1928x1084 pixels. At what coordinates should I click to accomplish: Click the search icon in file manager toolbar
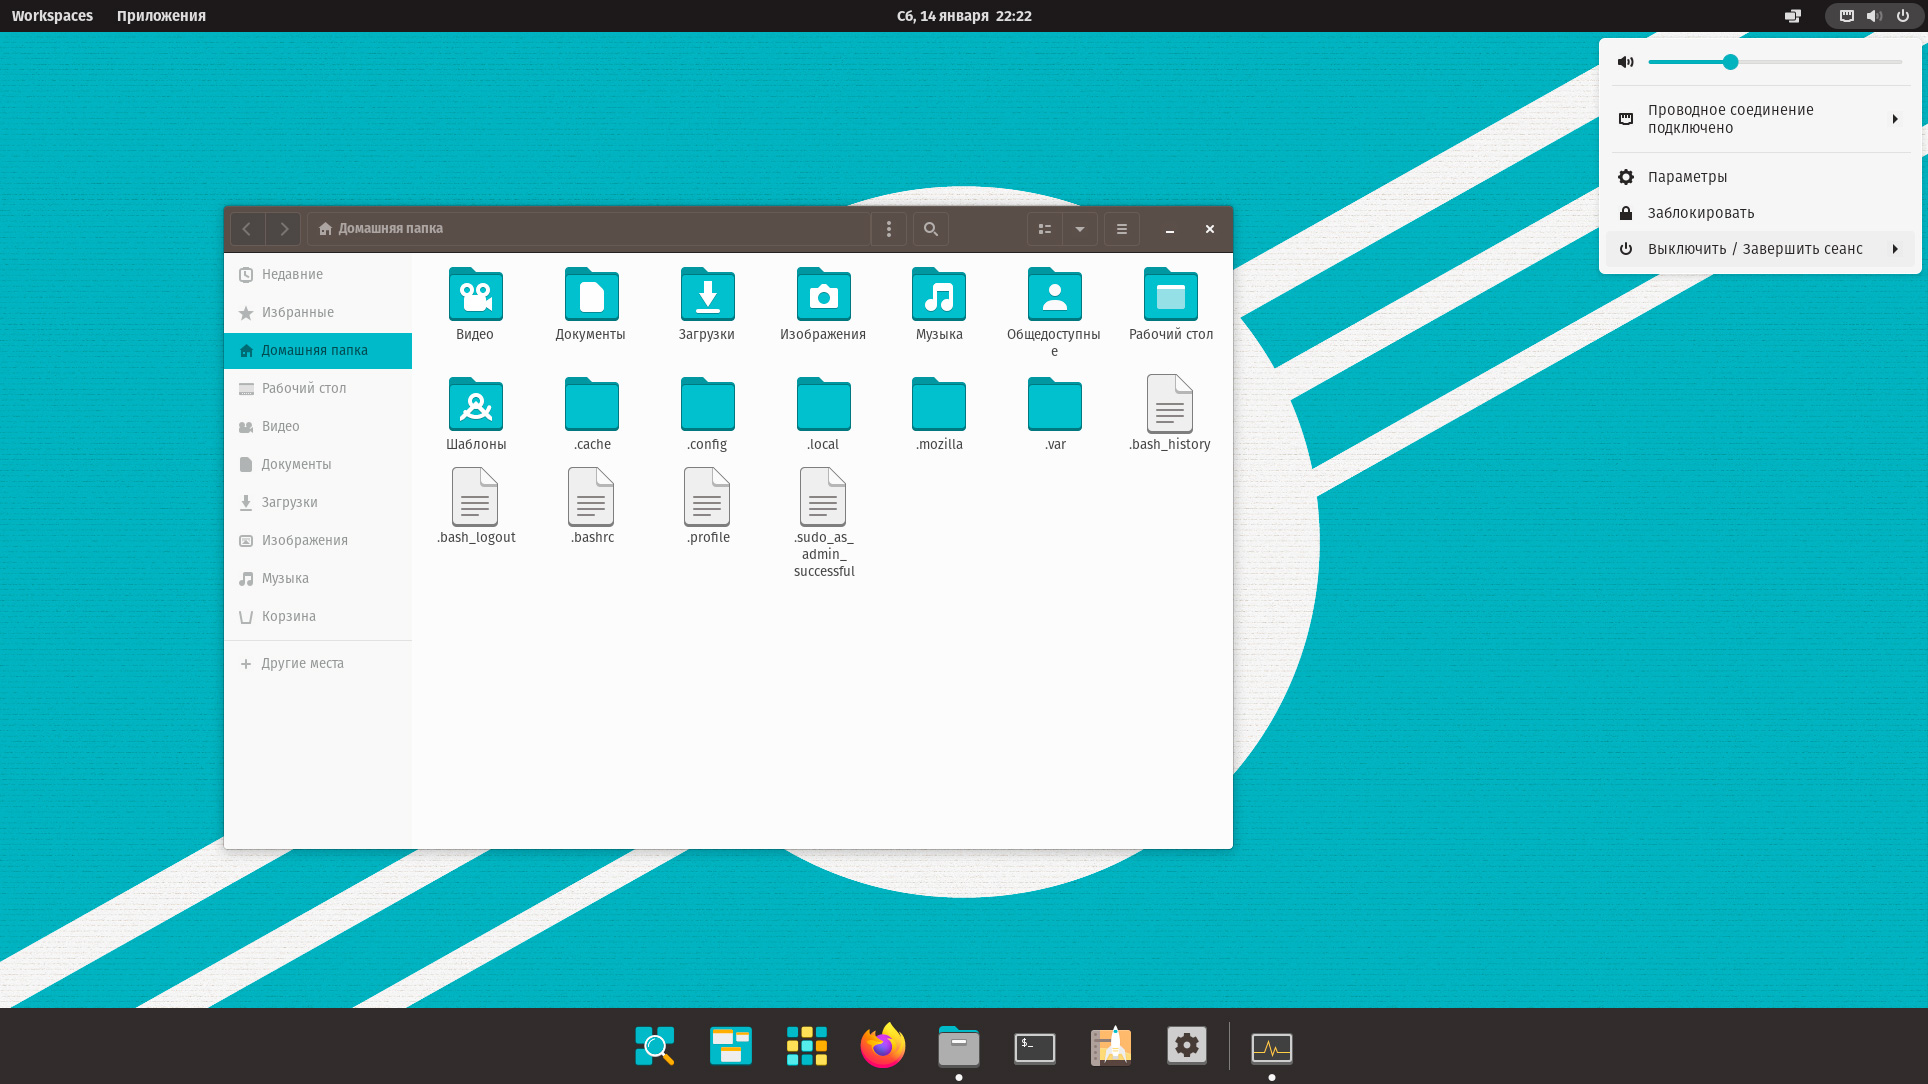(x=930, y=229)
